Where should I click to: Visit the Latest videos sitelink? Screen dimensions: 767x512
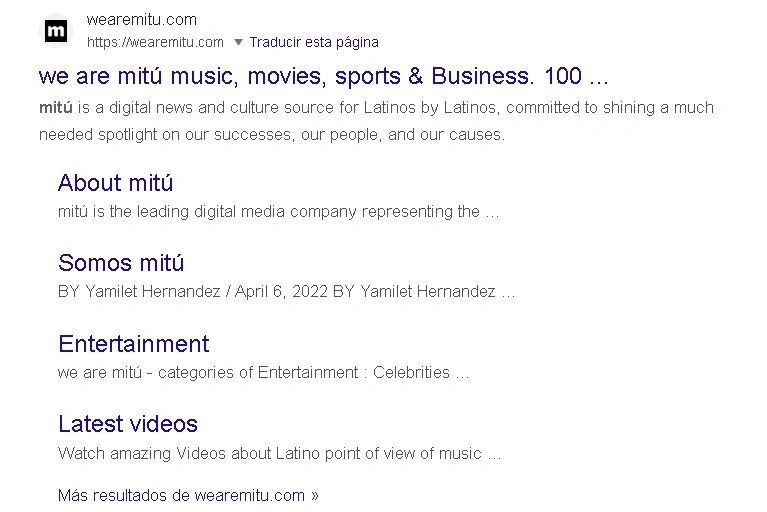[128, 424]
